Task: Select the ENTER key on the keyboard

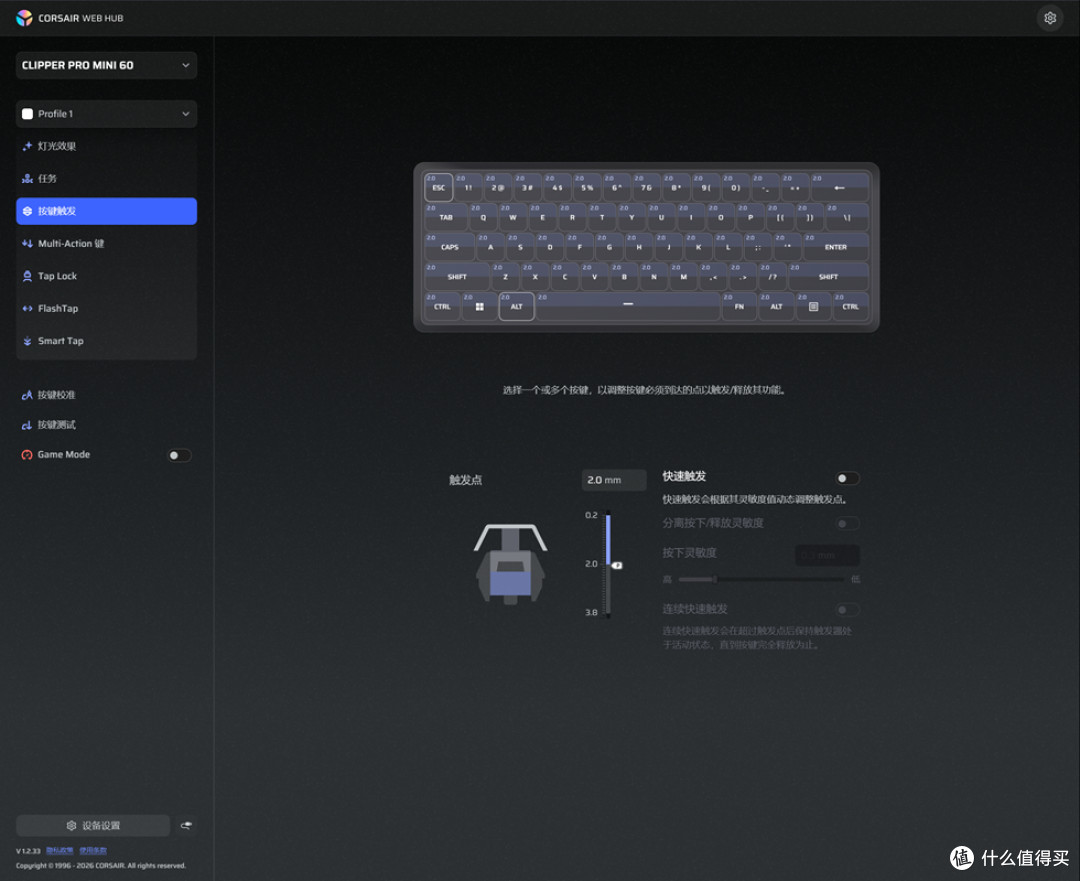Action: click(x=835, y=247)
